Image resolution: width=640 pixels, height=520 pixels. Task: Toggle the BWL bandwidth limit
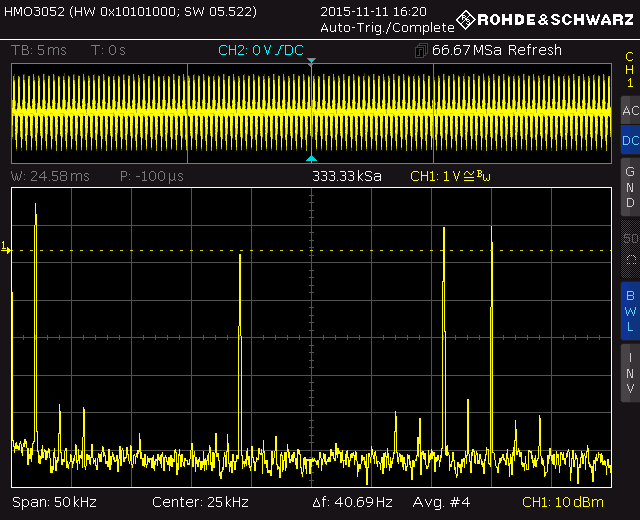tap(629, 310)
